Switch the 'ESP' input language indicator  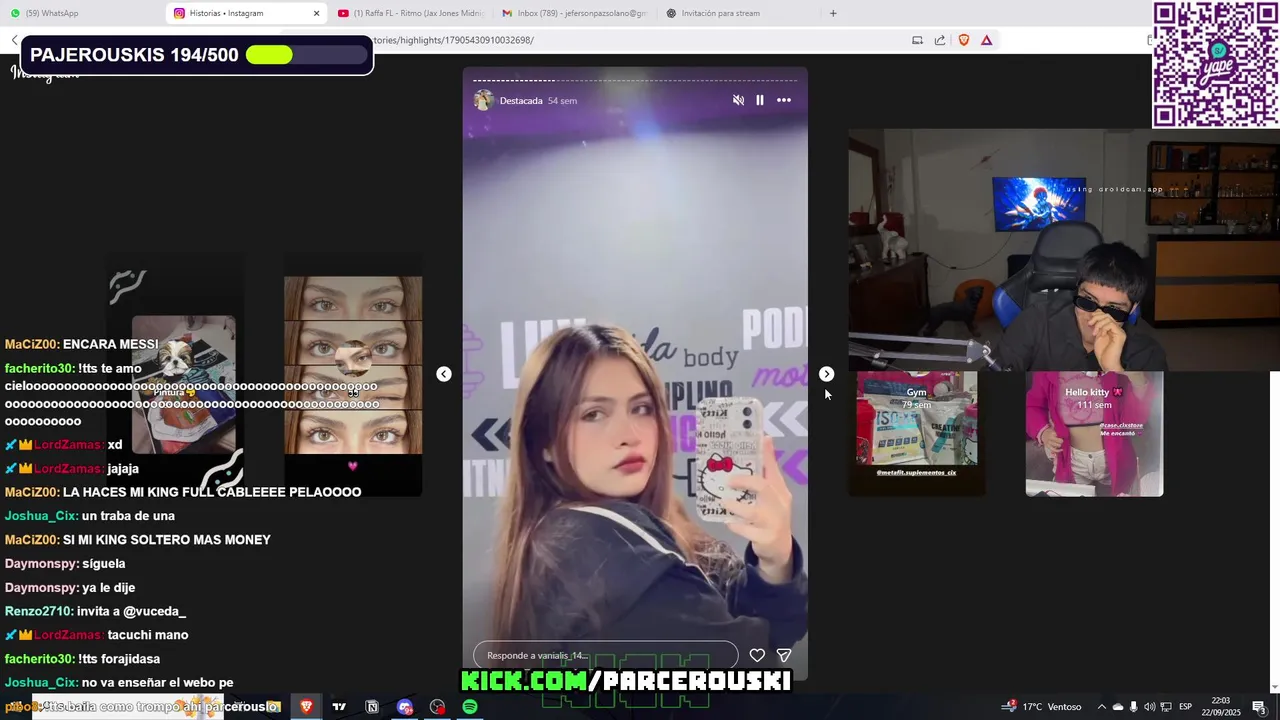pos(1186,707)
